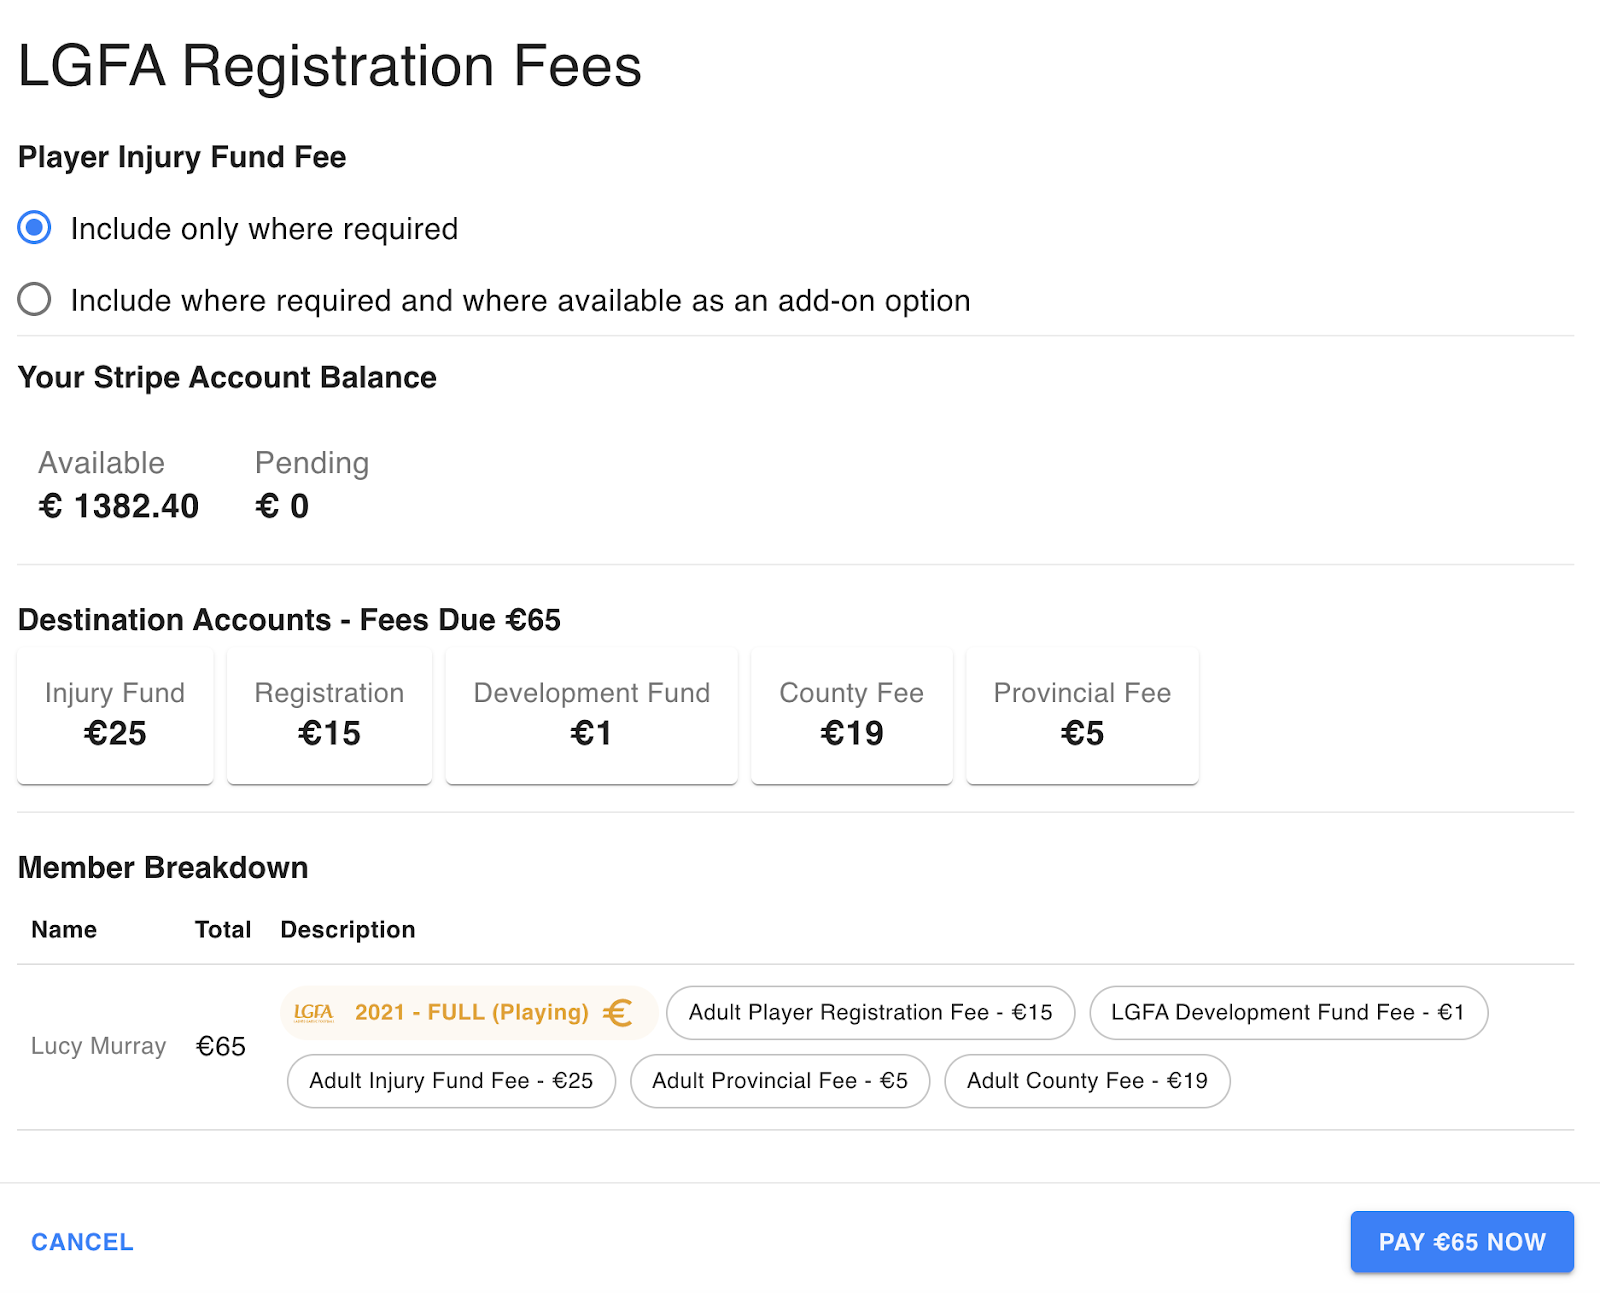The height and width of the screenshot is (1293, 1600).
Task: Select the Injury Fund €25 destination card
Action: click(x=114, y=715)
